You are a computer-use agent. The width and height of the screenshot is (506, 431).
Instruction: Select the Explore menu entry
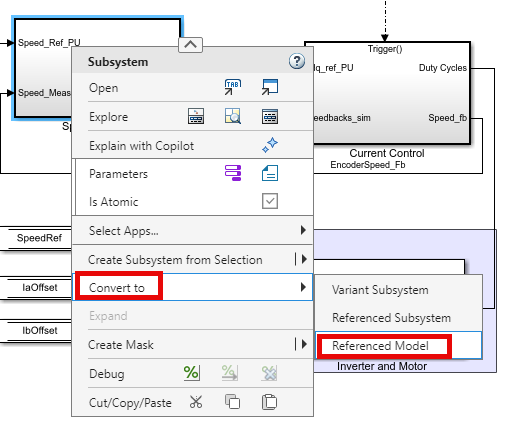[108, 117]
